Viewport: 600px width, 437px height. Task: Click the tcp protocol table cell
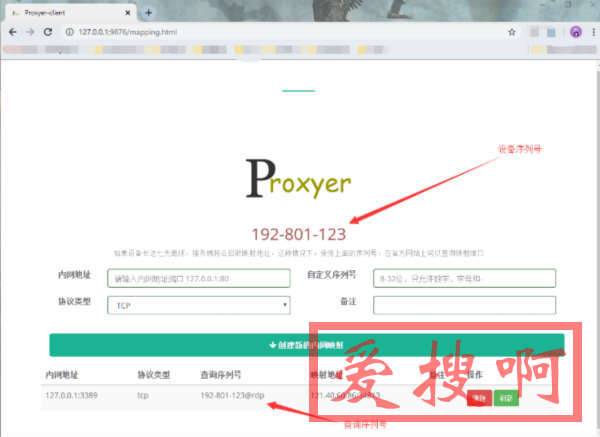(x=143, y=395)
